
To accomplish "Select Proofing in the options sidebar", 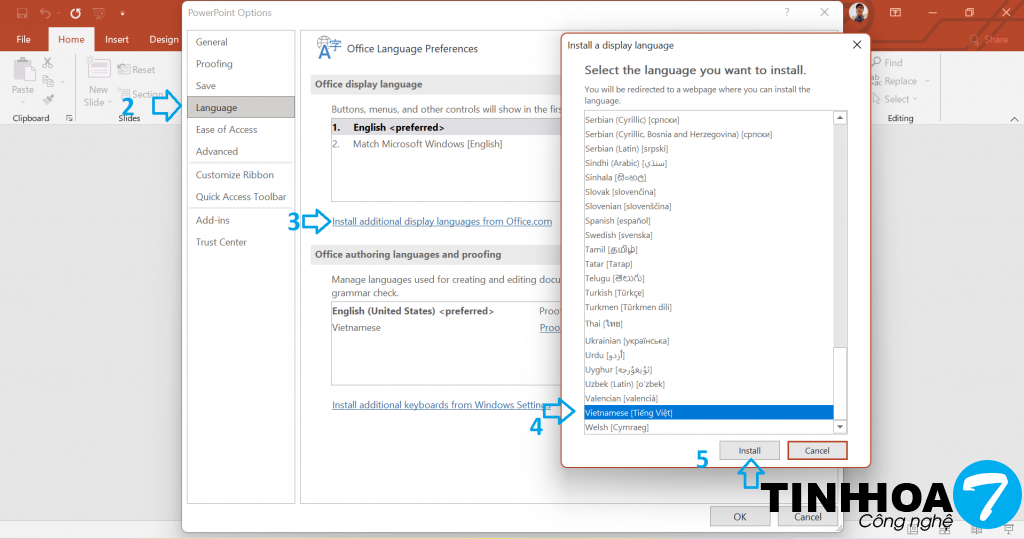I will tap(214, 64).
